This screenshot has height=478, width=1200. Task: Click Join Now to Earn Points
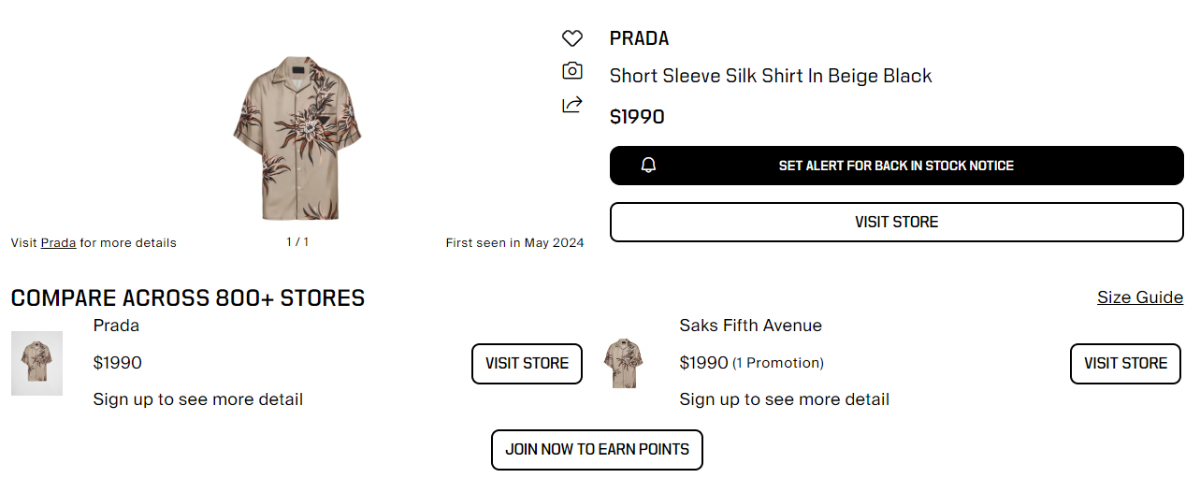click(597, 450)
